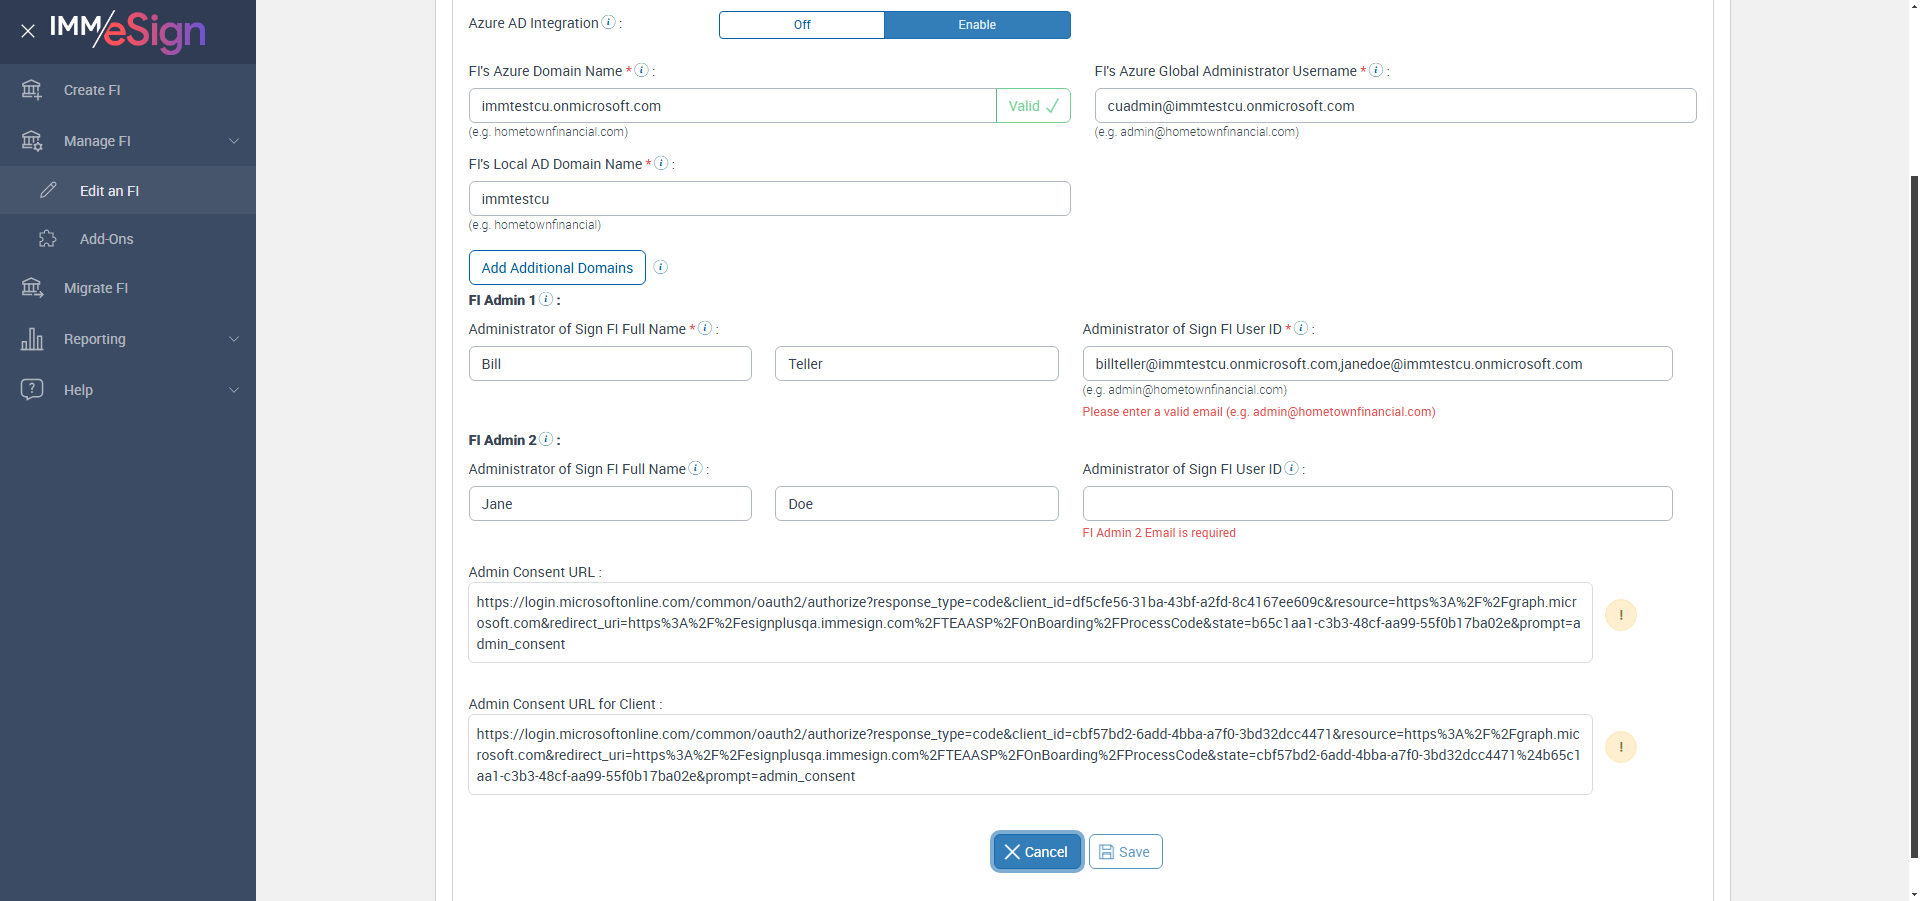
Task: Open the Add-Ons sidebar item
Action: (x=106, y=239)
